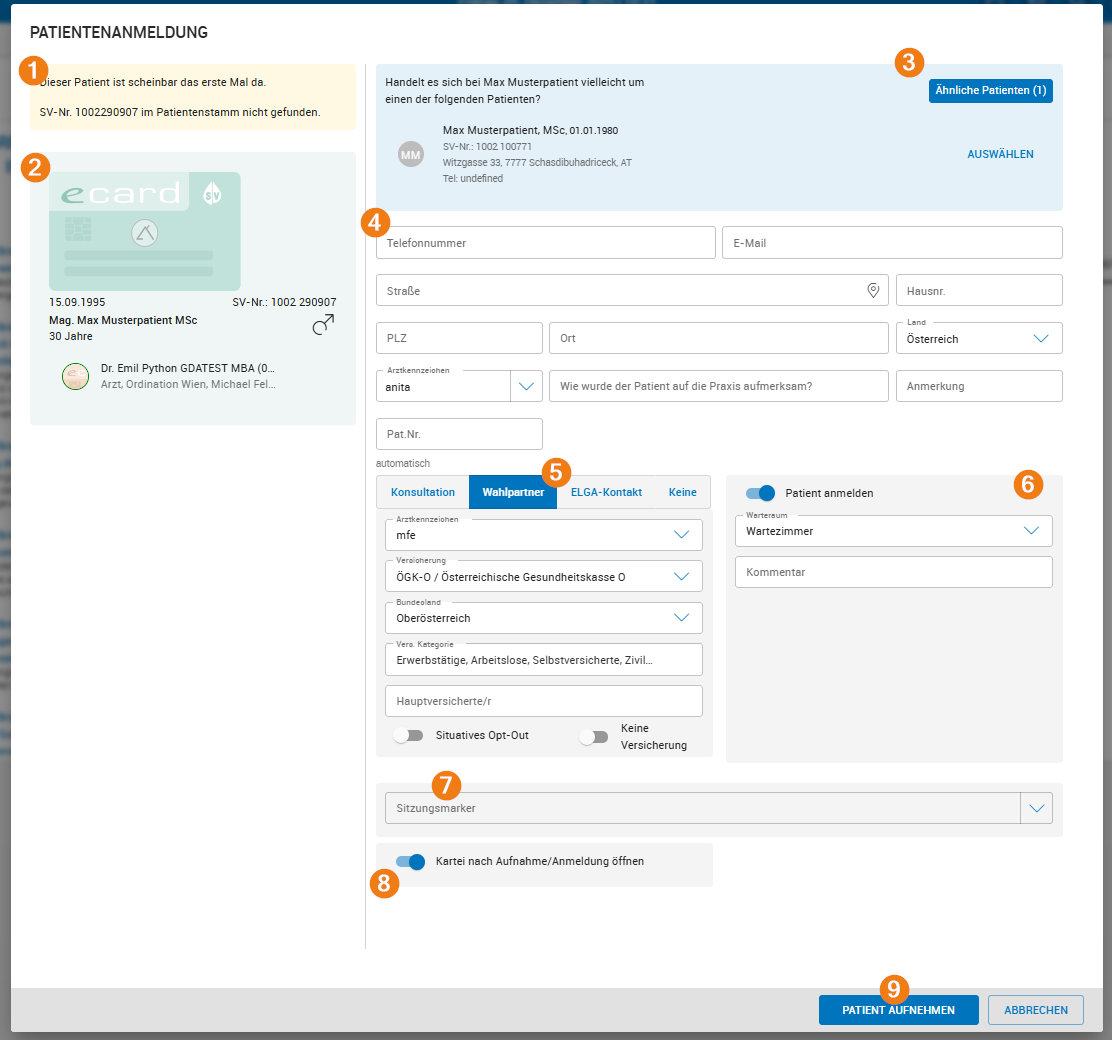
Task: Click the orange number 9 marker
Action: click(894, 989)
